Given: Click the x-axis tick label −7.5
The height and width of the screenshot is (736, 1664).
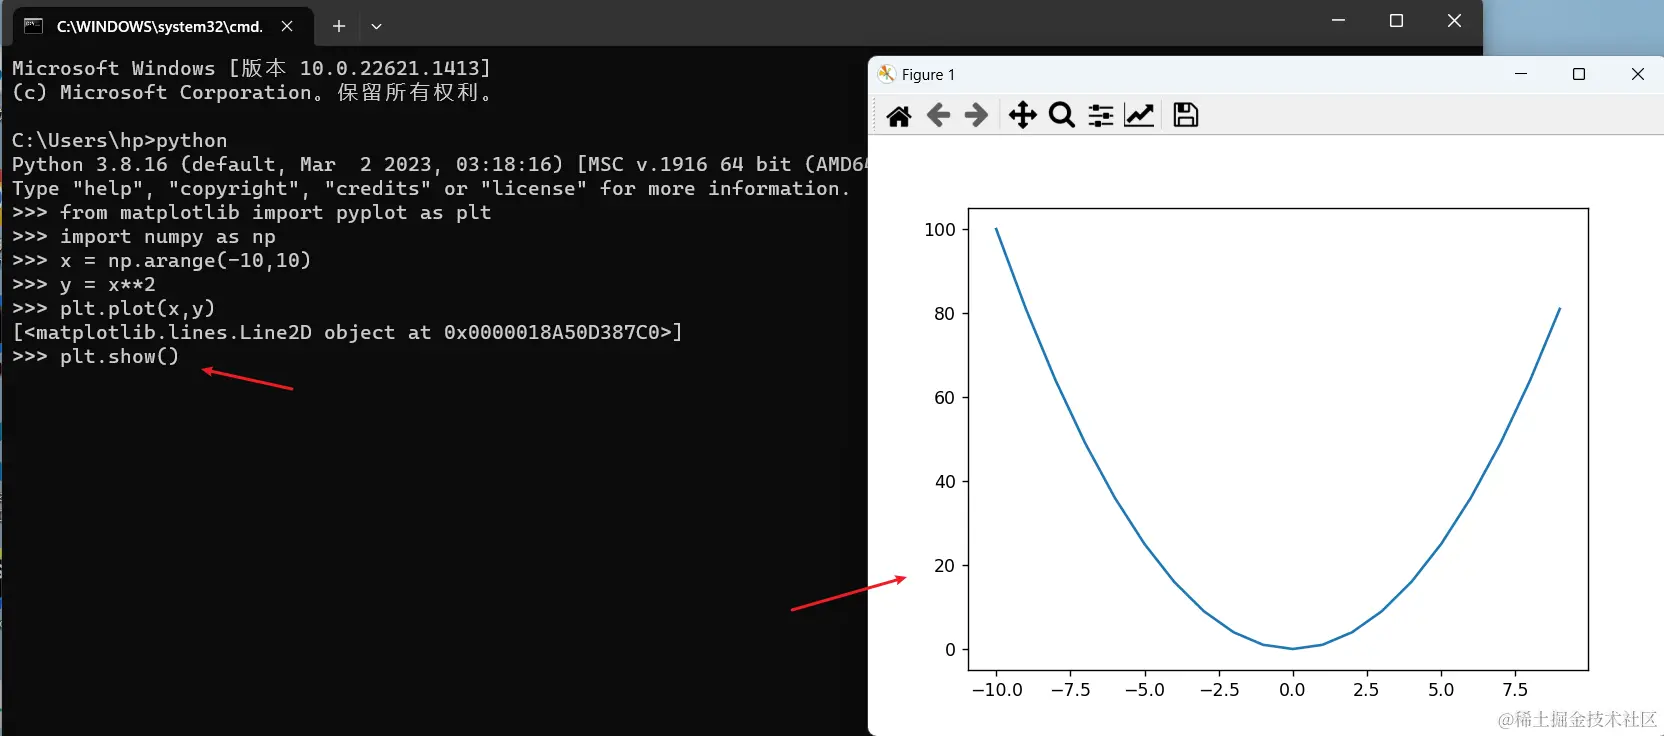Looking at the screenshot, I should [x=1071, y=690].
